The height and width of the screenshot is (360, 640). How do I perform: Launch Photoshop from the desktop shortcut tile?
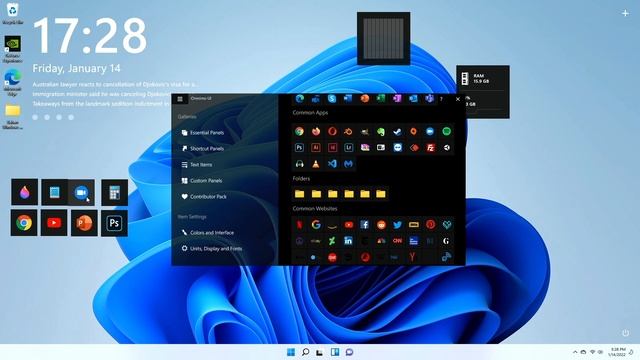[x=114, y=223]
